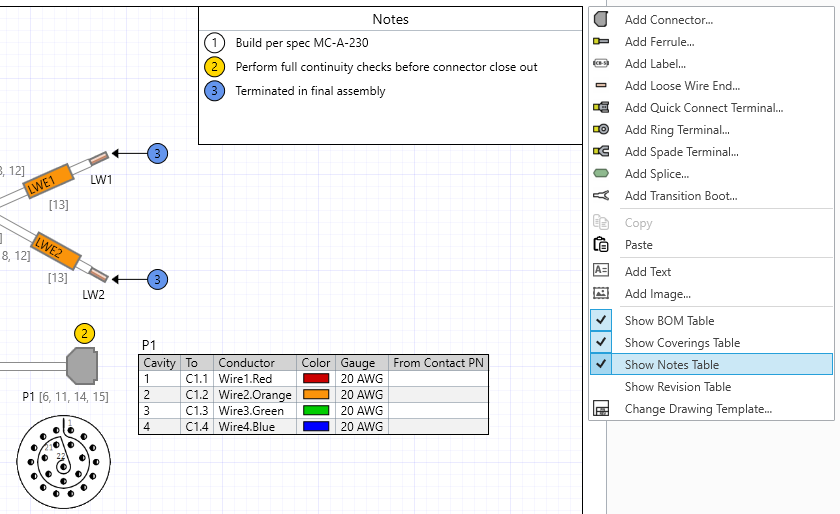Select note 'Terminated in final assembly' text
Viewport: 840px width, 514px height.
[310, 91]
